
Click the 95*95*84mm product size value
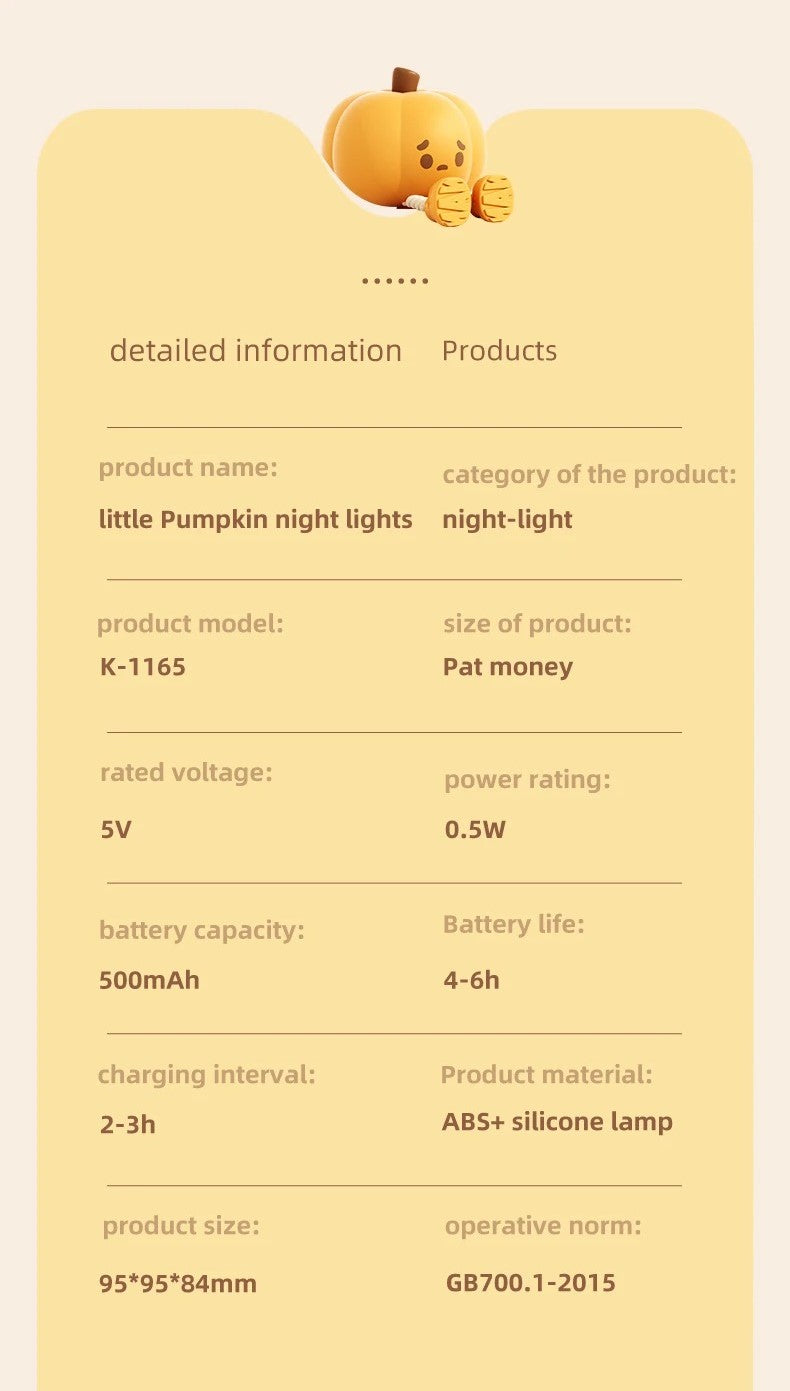point(178,1283)
